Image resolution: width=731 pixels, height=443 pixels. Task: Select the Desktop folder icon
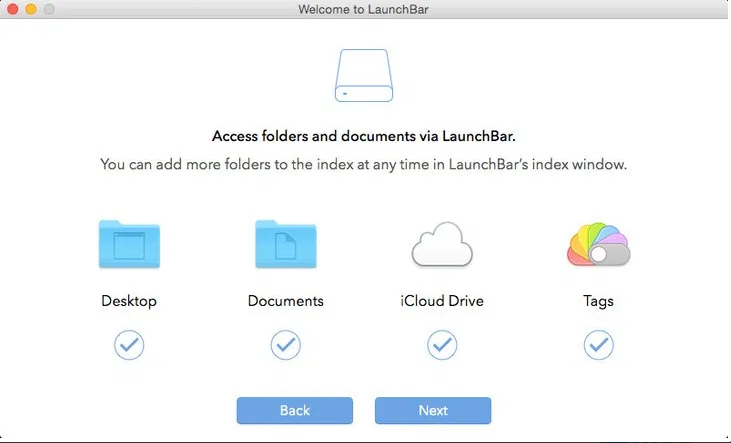pos(129,245)
